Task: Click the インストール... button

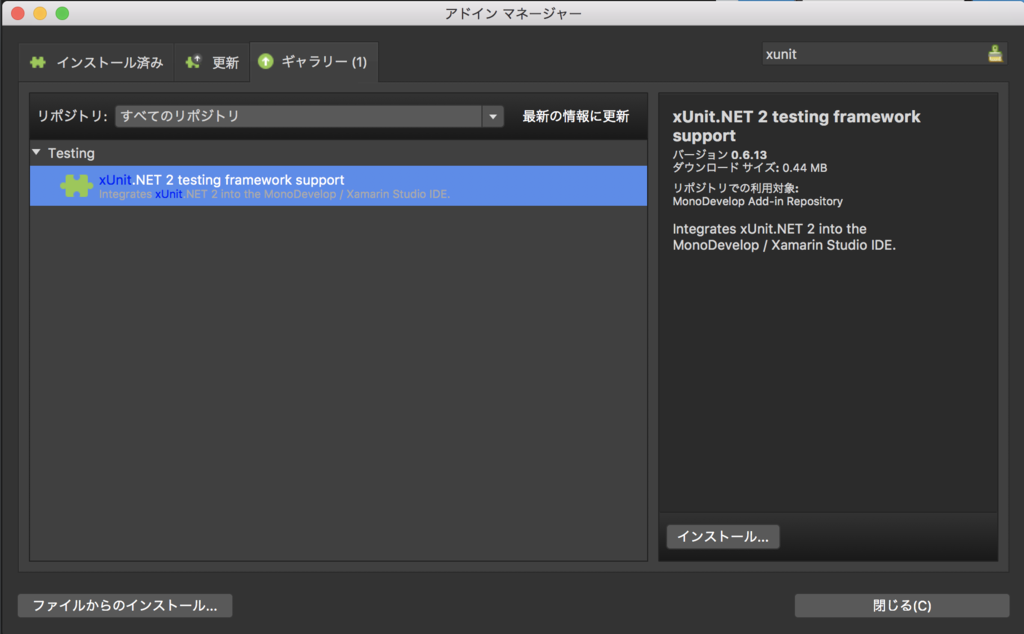Action: [x=723, y=537]
